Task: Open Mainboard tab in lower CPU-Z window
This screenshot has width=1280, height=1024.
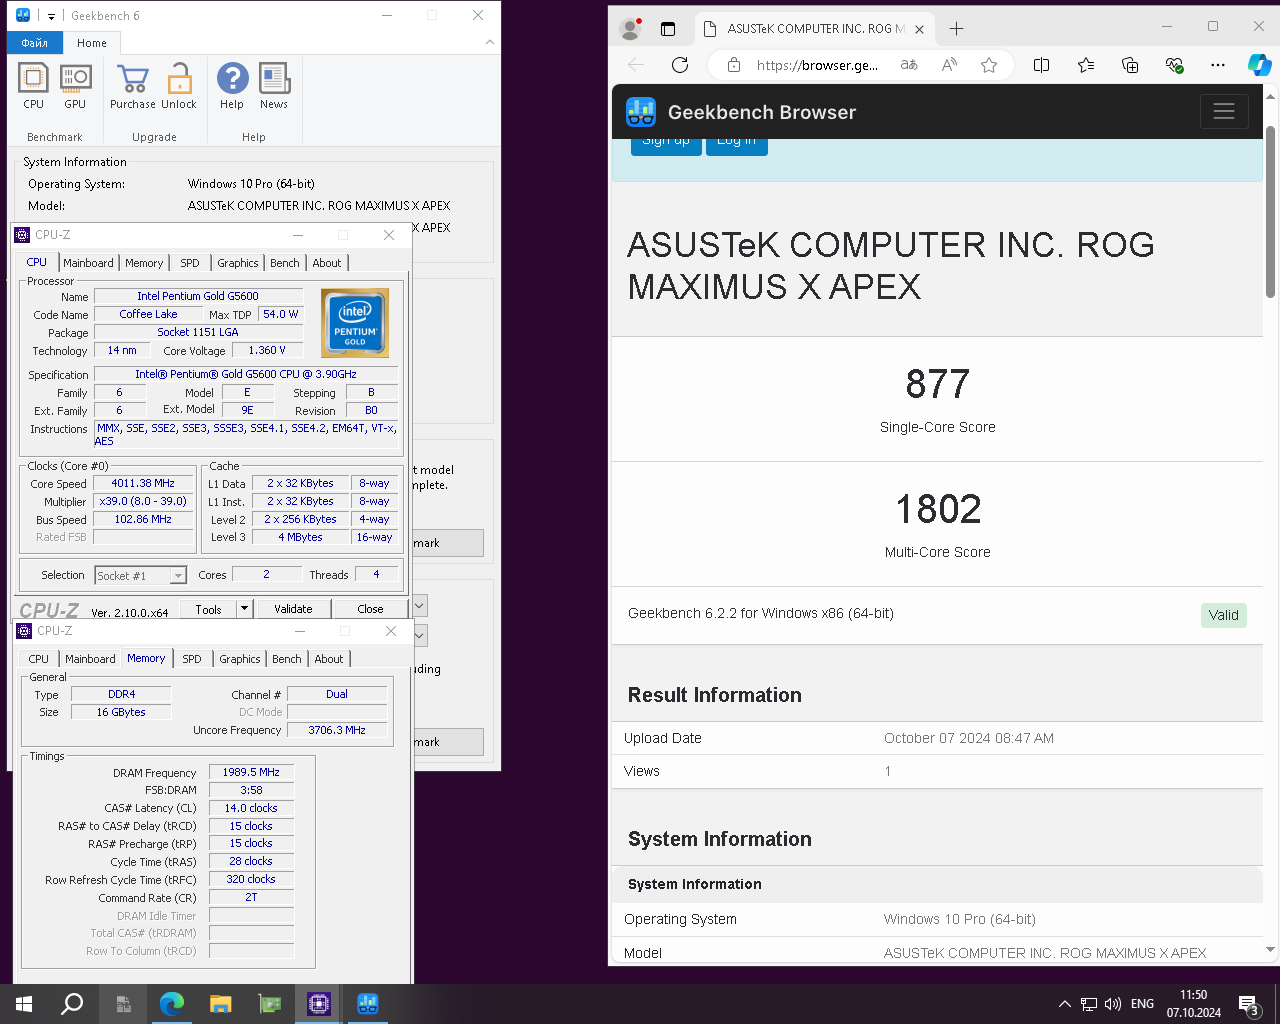Action: pyautogui.click(x=90, y=659)
